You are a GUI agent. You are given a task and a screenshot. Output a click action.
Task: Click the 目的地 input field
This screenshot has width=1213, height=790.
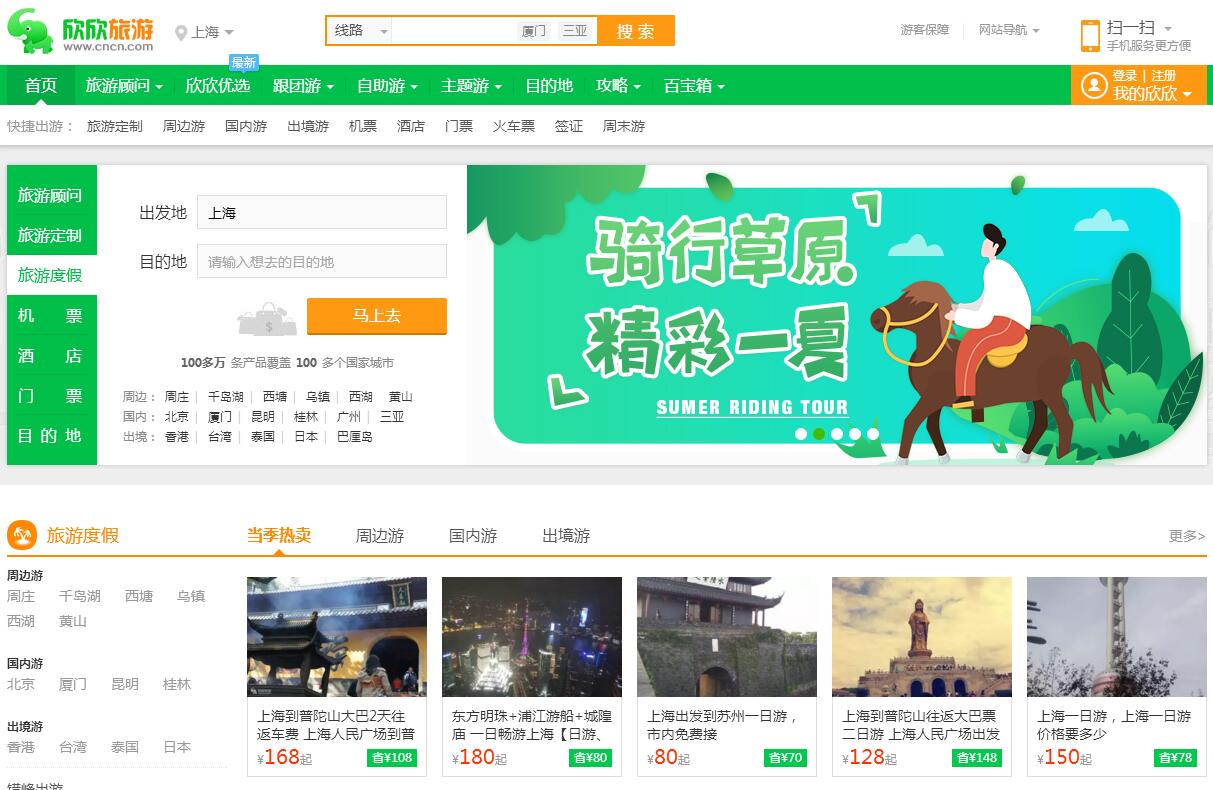pyautogui.click(x=321, y=262)
